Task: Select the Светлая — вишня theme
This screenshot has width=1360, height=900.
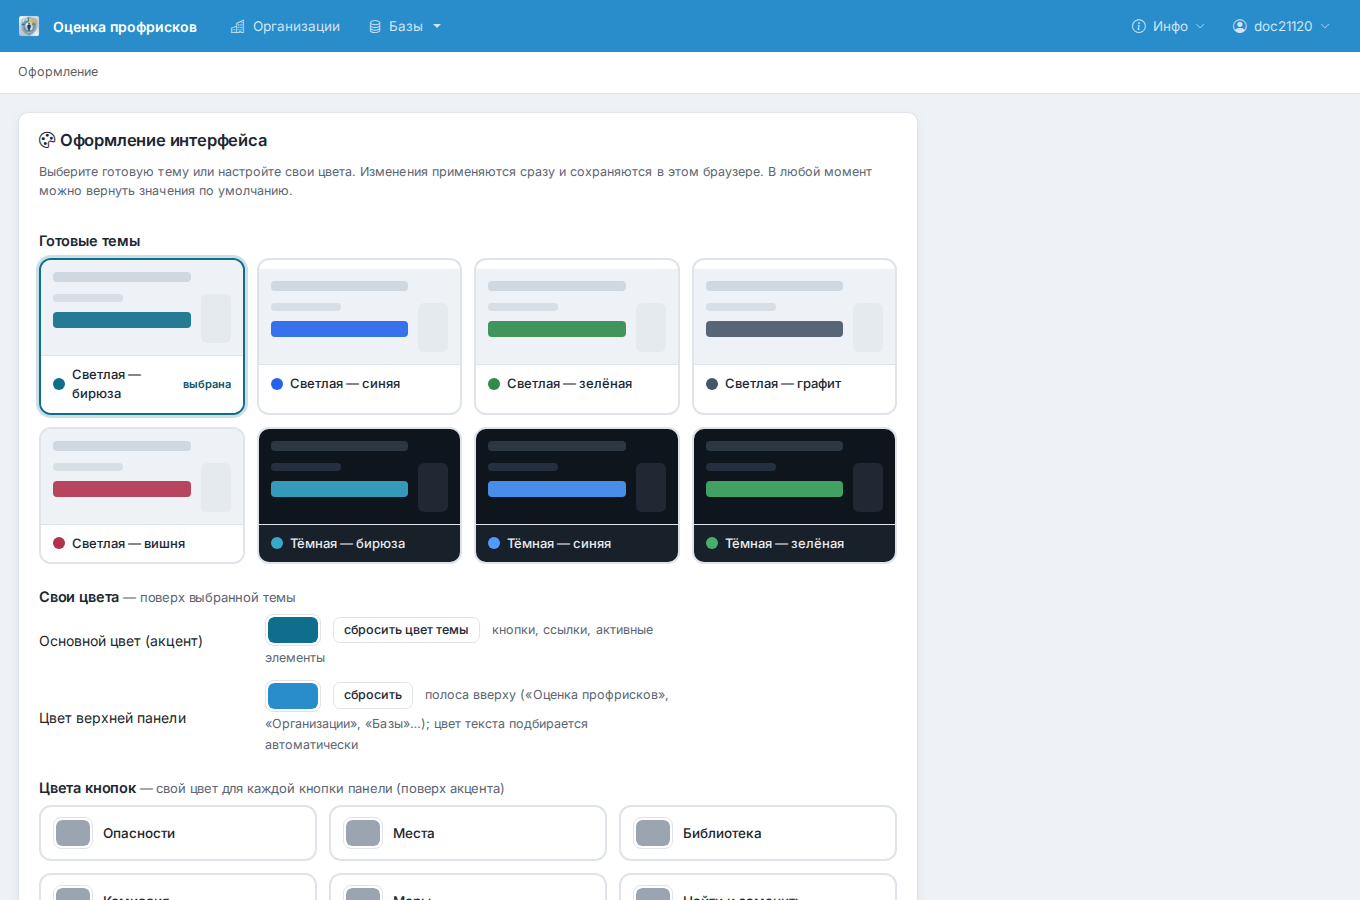Action: click(x=142, y=495)
